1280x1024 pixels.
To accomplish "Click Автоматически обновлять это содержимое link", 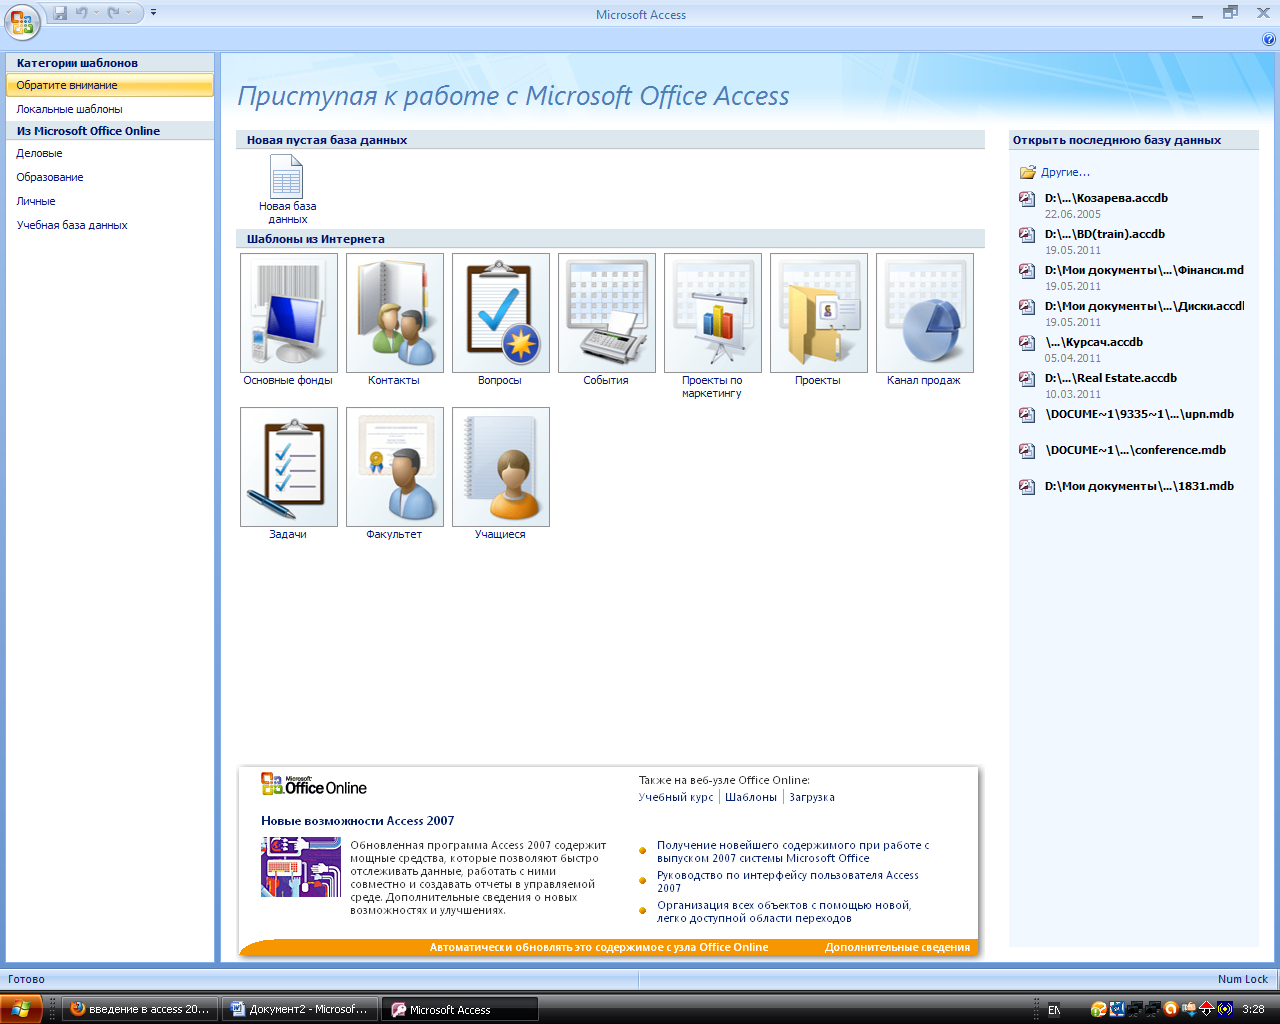I will point(599,947).
